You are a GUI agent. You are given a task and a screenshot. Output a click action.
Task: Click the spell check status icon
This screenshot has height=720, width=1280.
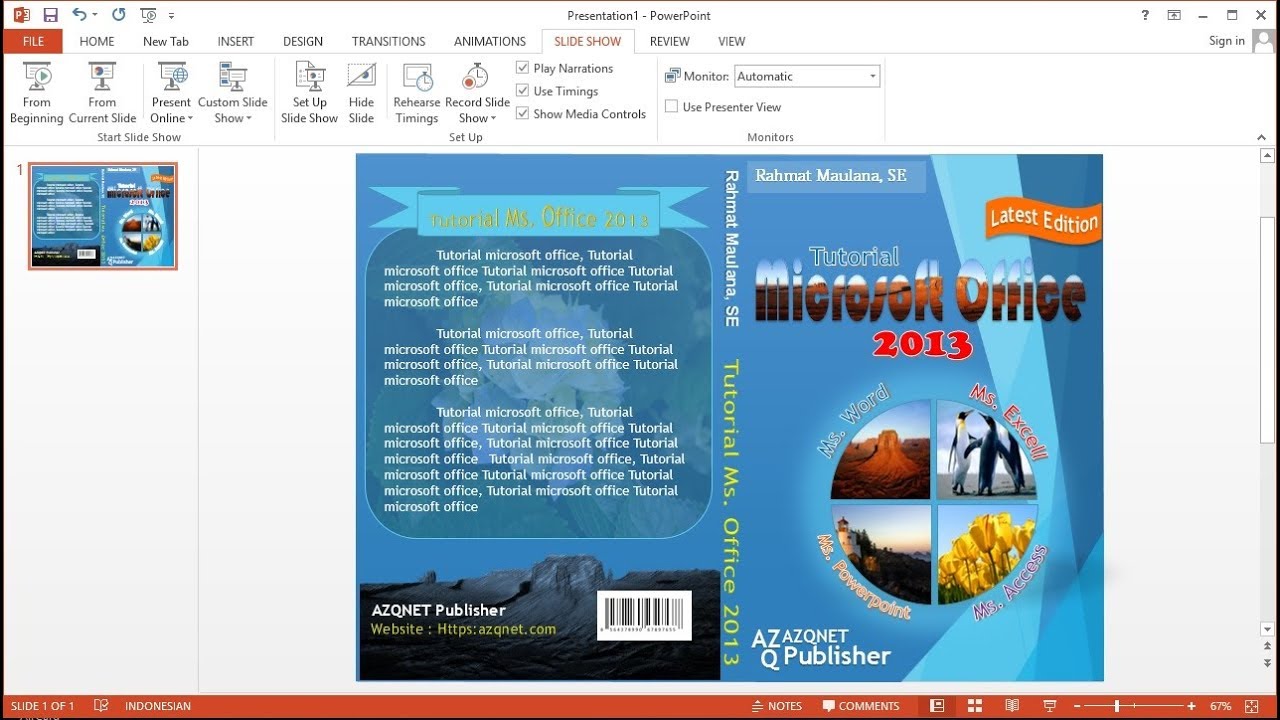click(x=101, y=706)
